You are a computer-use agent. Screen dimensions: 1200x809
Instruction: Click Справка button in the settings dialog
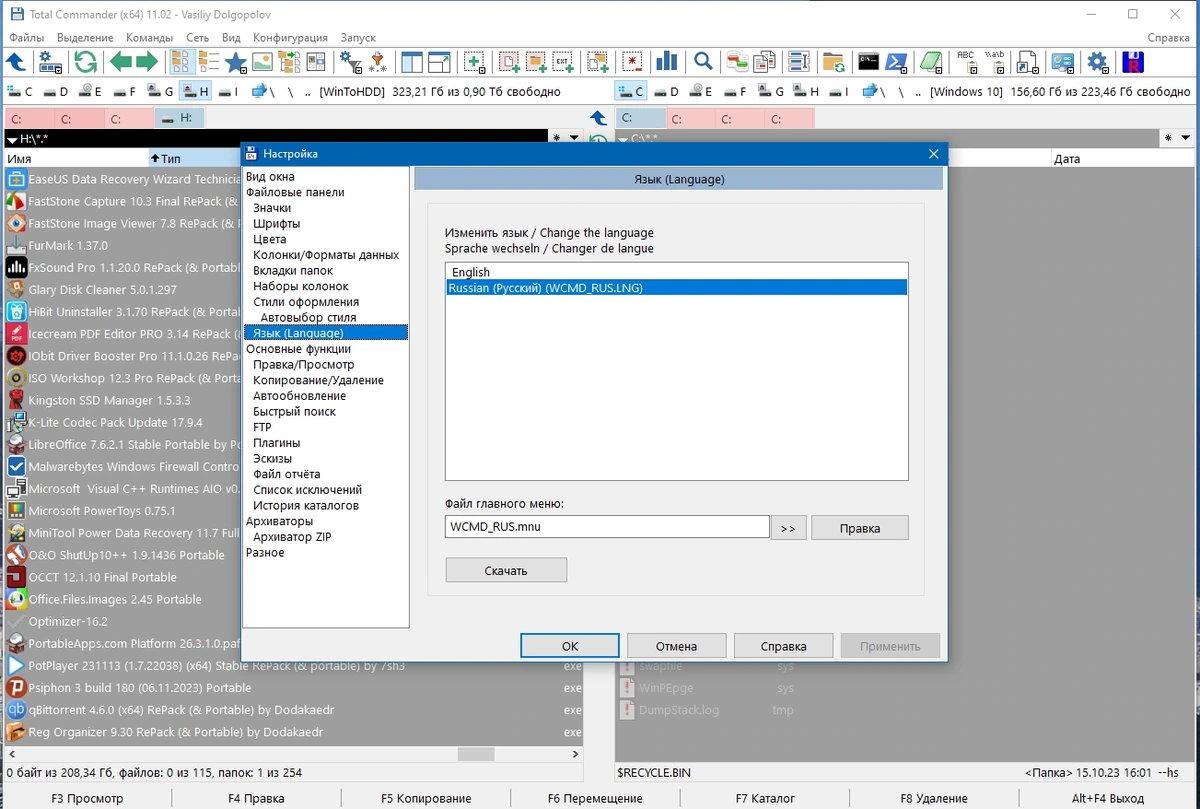[x=784, y=646]
